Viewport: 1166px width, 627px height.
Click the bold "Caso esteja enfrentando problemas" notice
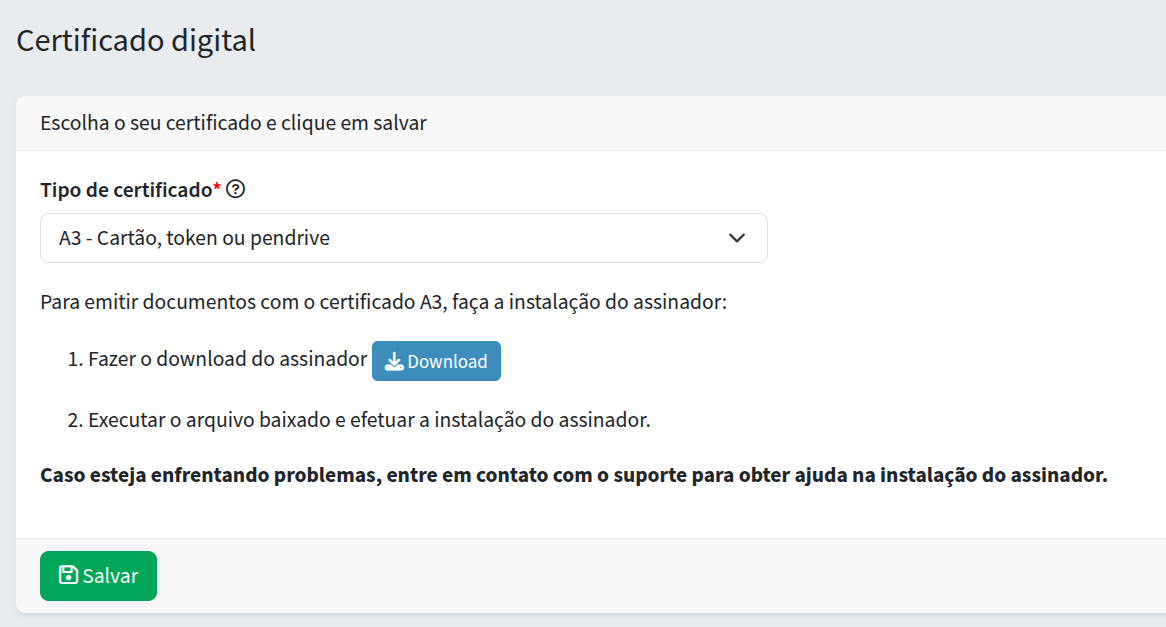pyautogui.click(x=573, y=475)
